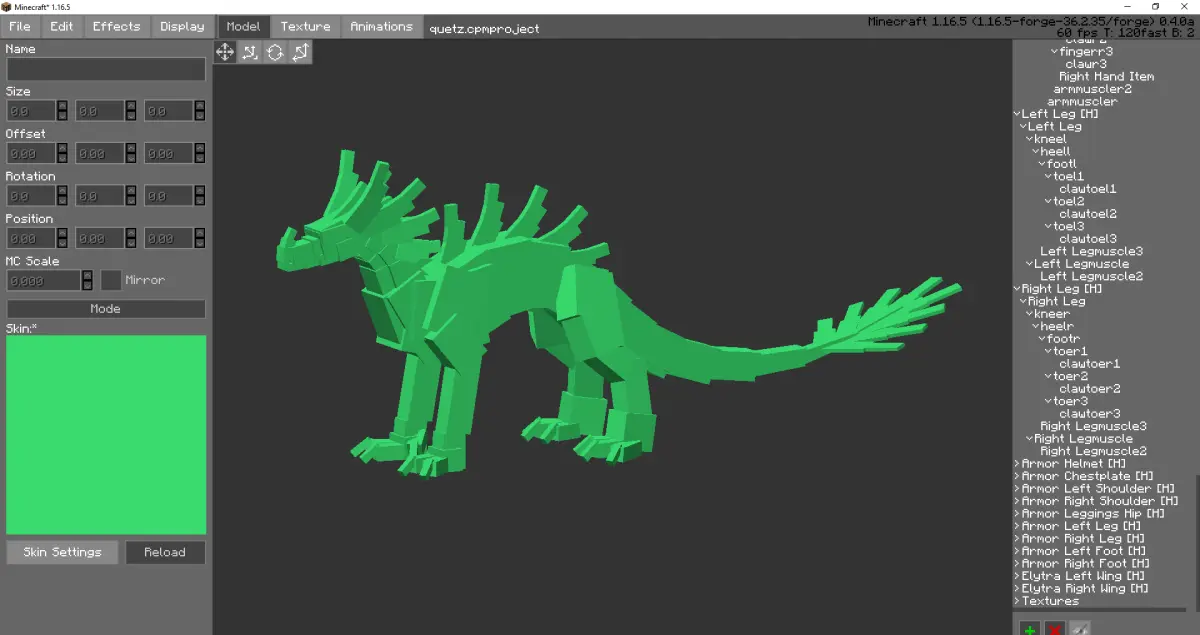Collapse the Left Leg [H] group
1200x635 pixels.
pyautogui.click(x=1017, y=114)
